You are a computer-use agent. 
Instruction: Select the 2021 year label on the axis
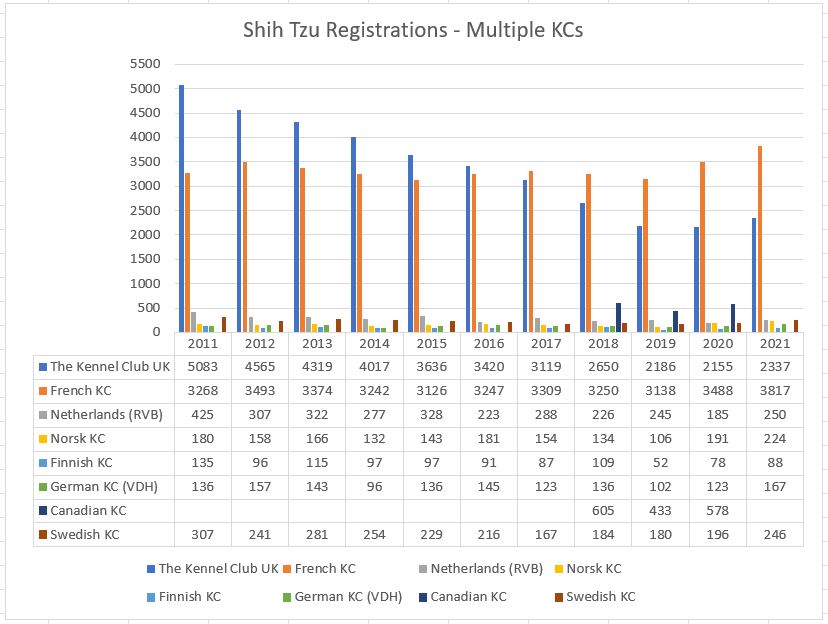pyautogui.click(x=773, y=343)
